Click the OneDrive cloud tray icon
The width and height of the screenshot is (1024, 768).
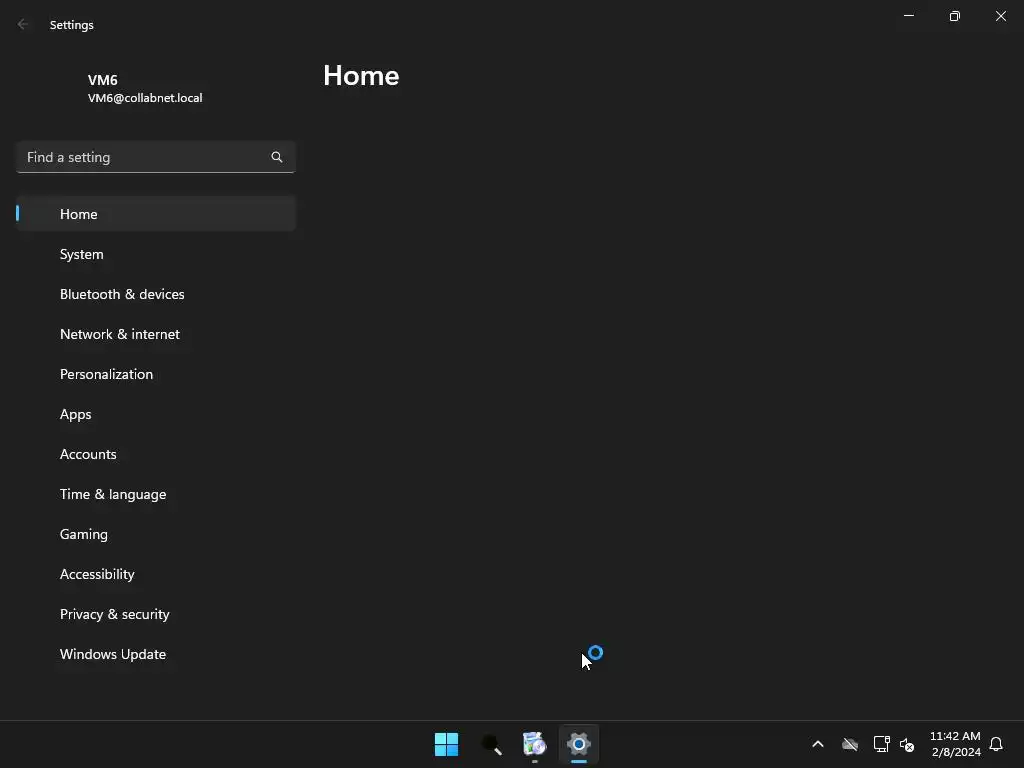850,744
